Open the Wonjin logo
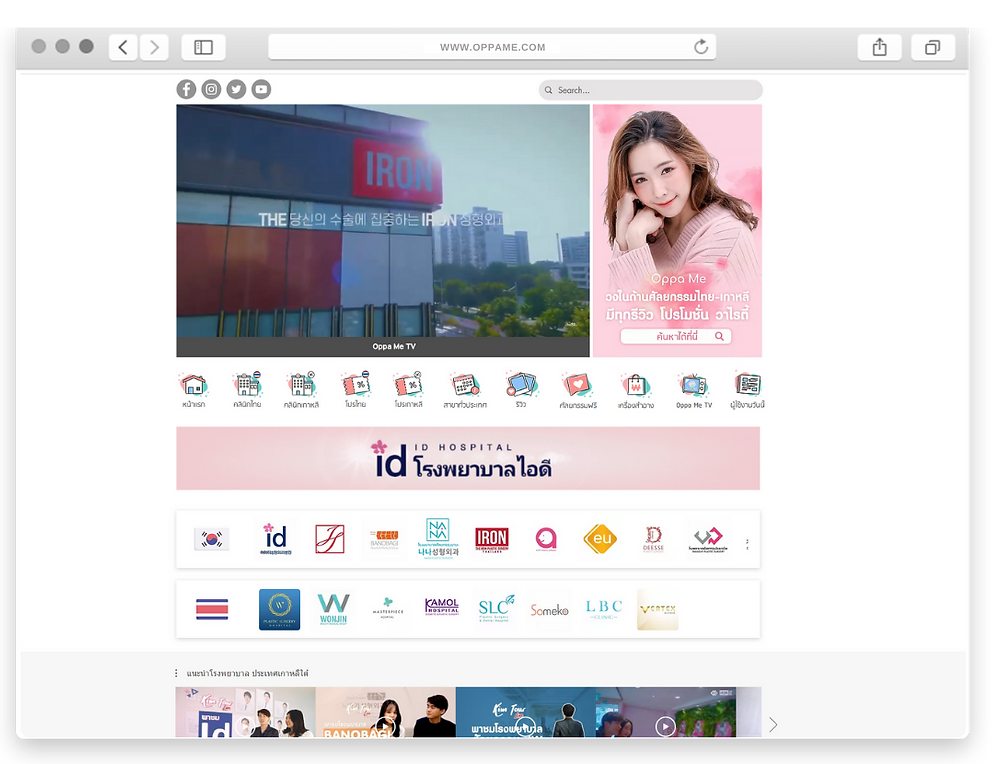Image resolution: width=1000 pixels, height=764 pixels. pos(334,610)
